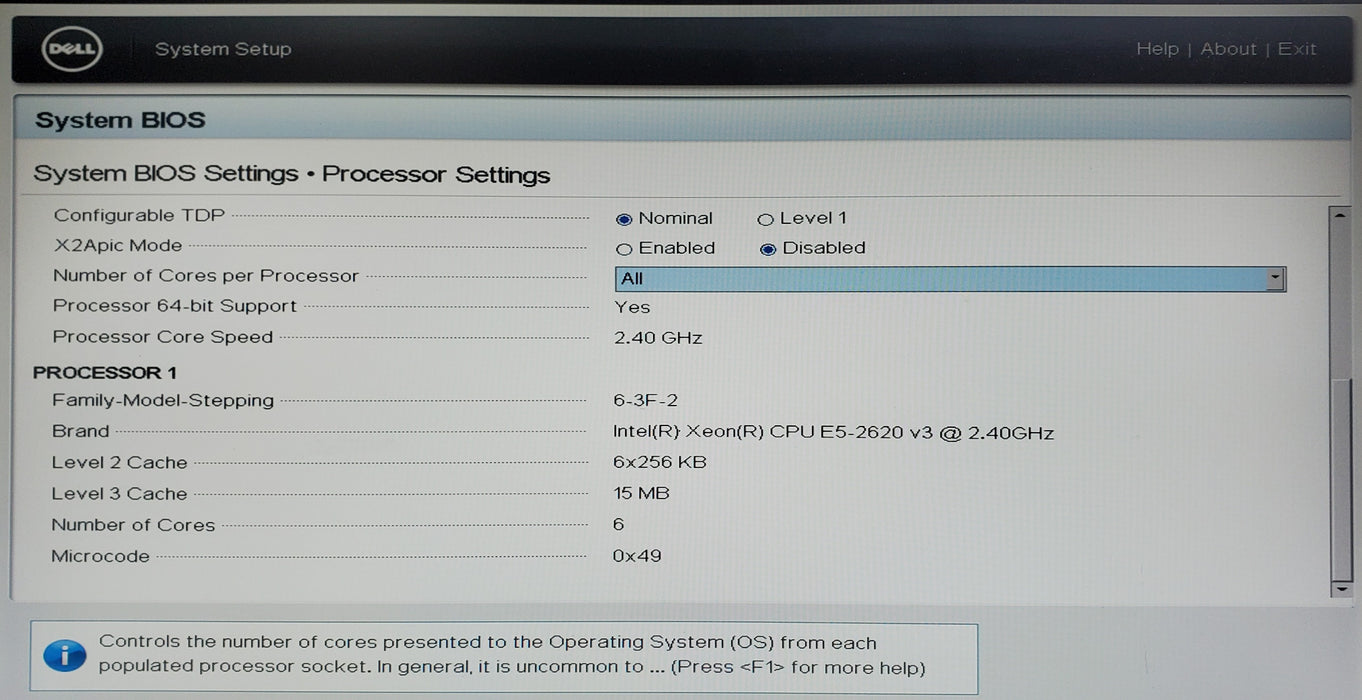Open Number of Cores per Processor dropdown
This screenshot has height=700, width=1362.
pos(950,279)
